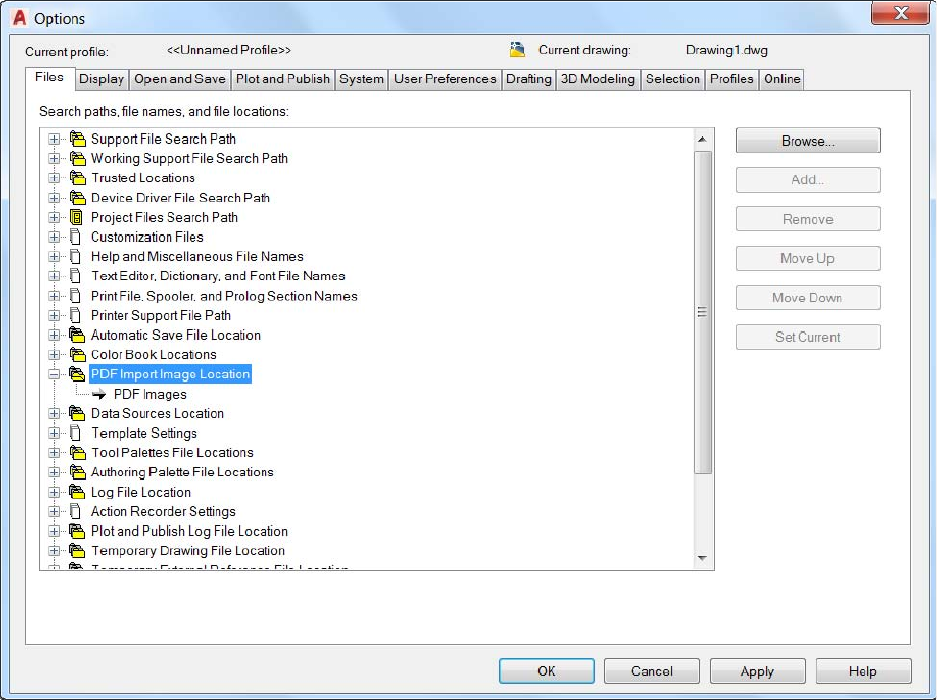937x700 pixels.
Task: Click the Customization Files document icon
Action: coord(75,237)
